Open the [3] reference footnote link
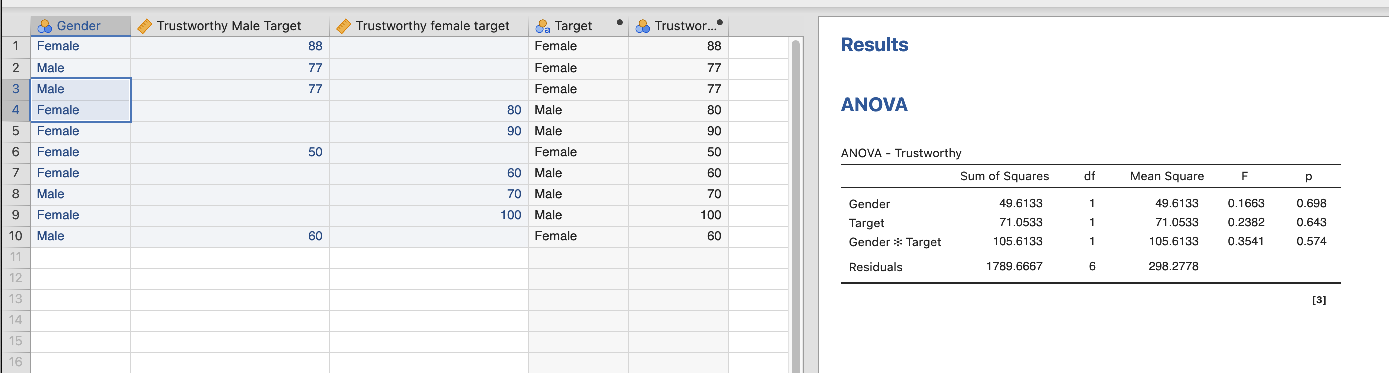The image size is (1389, 373). pyautogui.click(x=1318, y=300)
